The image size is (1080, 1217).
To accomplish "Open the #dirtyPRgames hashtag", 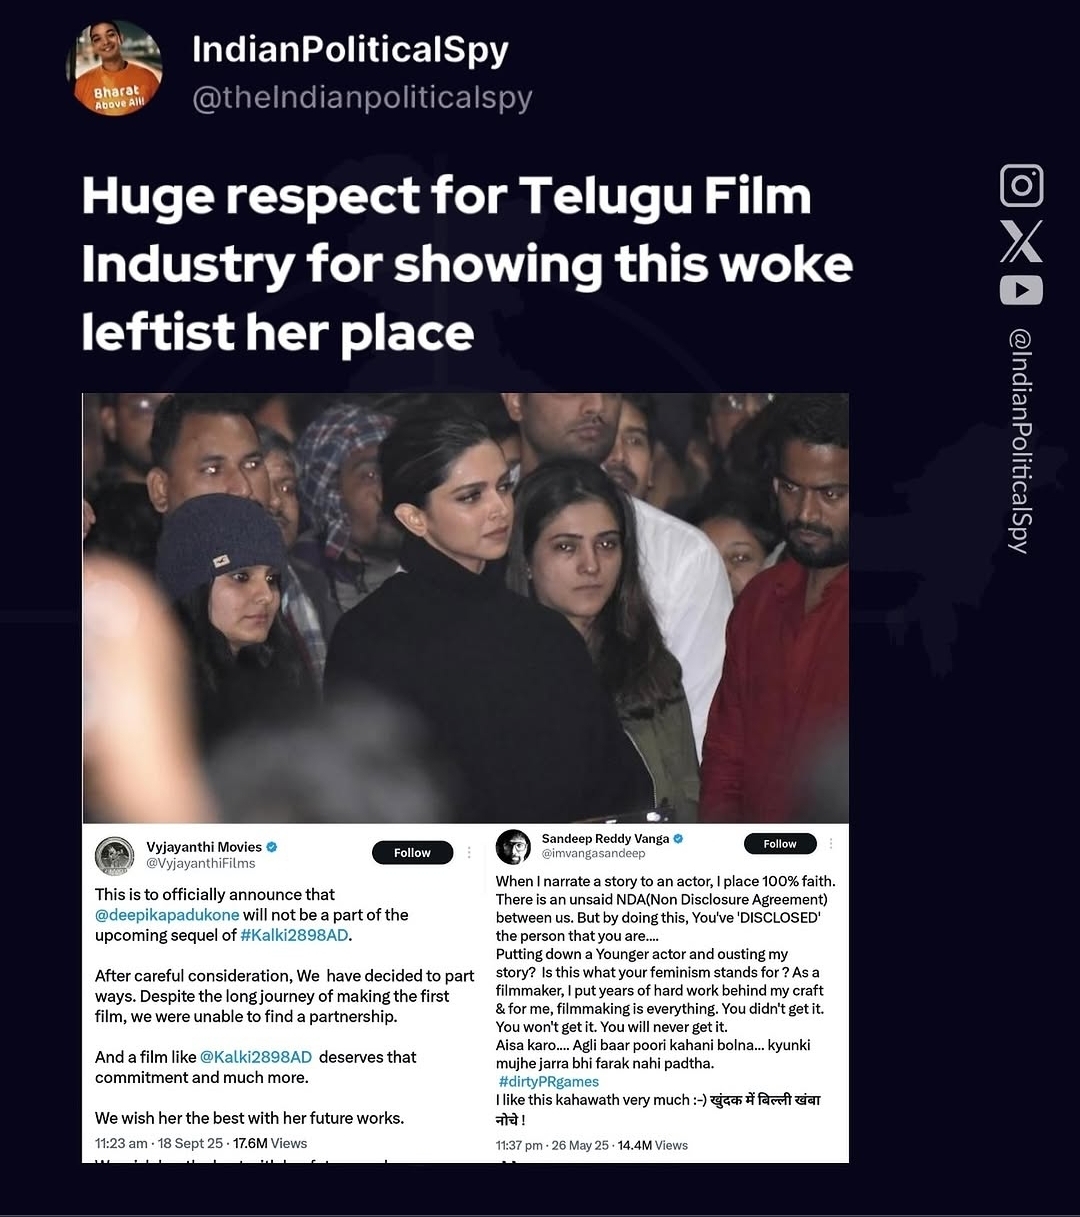I will [549, 1082].
